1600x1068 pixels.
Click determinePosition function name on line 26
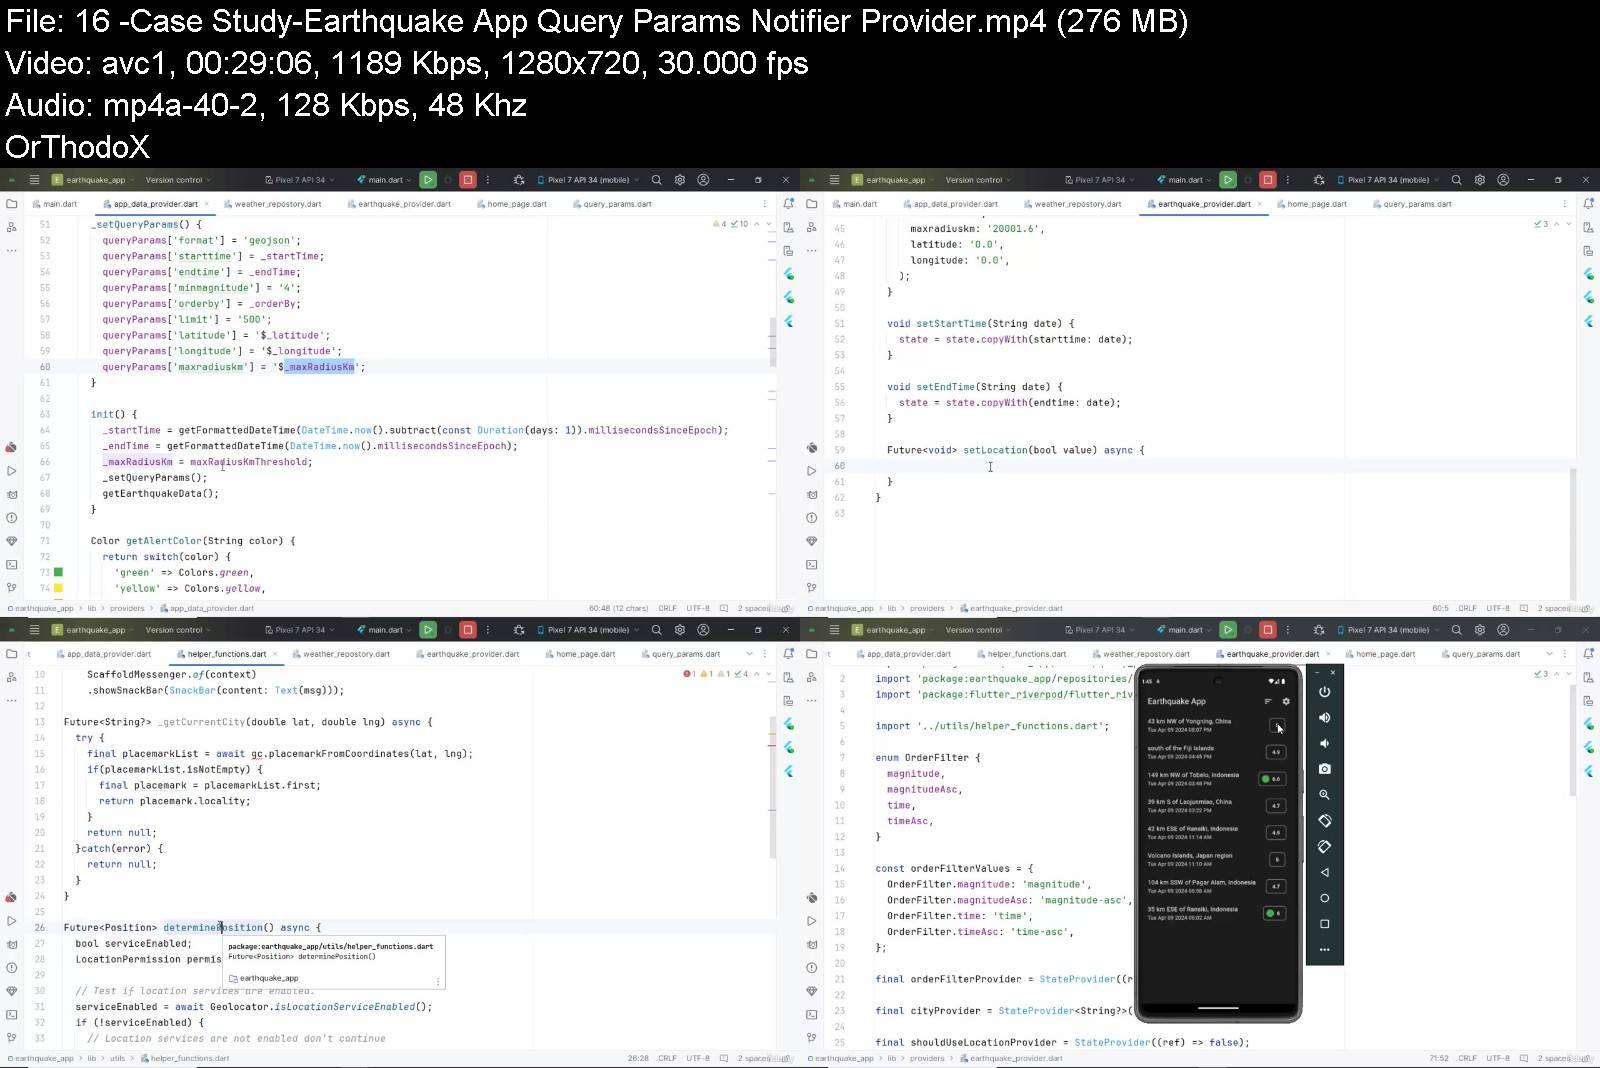pos(213,927)
